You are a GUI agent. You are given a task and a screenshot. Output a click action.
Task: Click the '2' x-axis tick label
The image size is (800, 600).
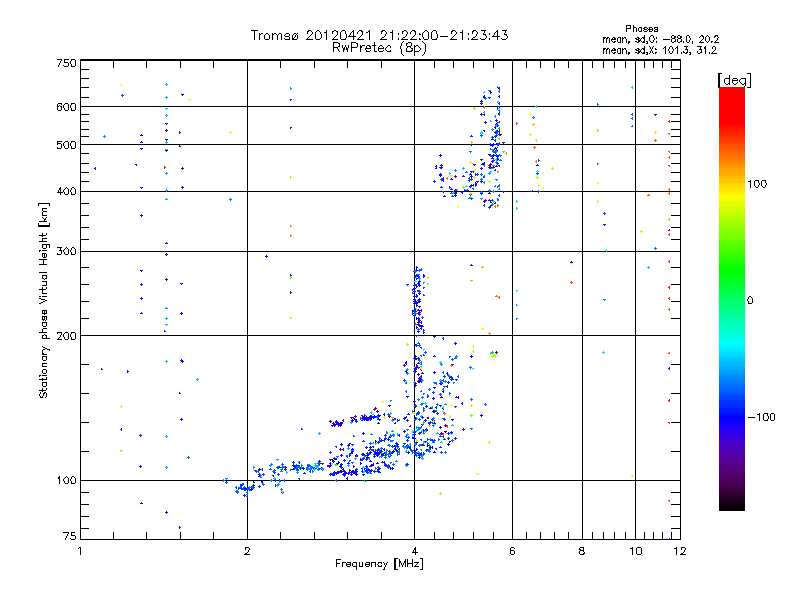click(x=247, y=551)
